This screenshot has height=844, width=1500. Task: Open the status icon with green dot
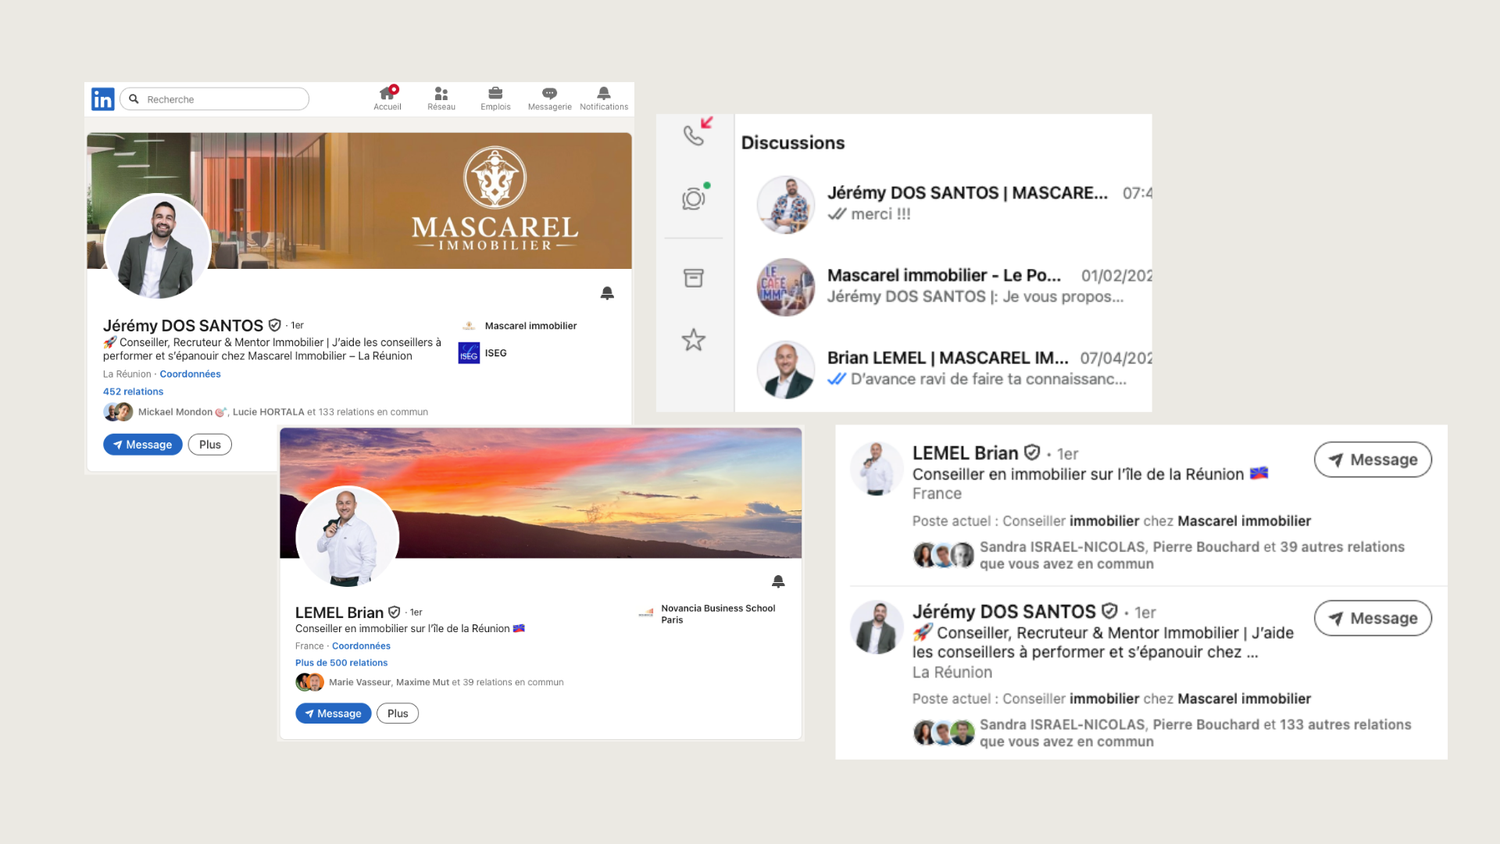tap(694, 198)
